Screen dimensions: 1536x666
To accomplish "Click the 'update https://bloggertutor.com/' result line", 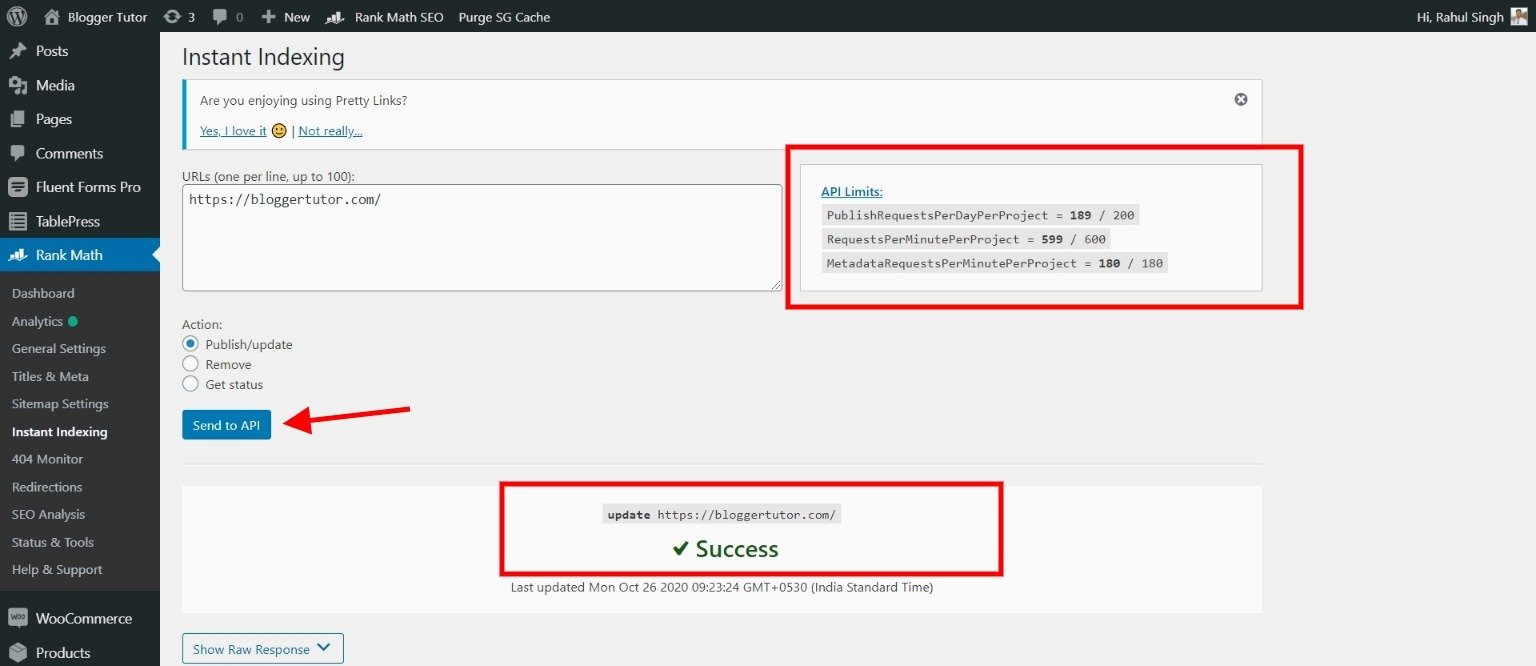I will click(x=722, y=515).
